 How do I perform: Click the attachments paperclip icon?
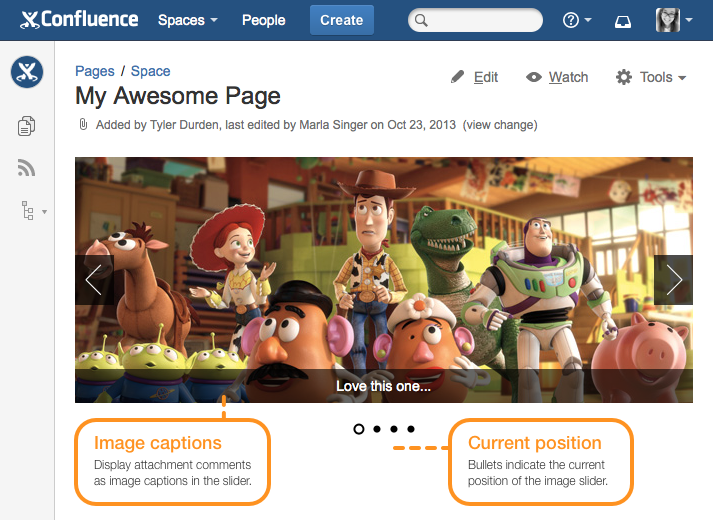coord(83,124)
